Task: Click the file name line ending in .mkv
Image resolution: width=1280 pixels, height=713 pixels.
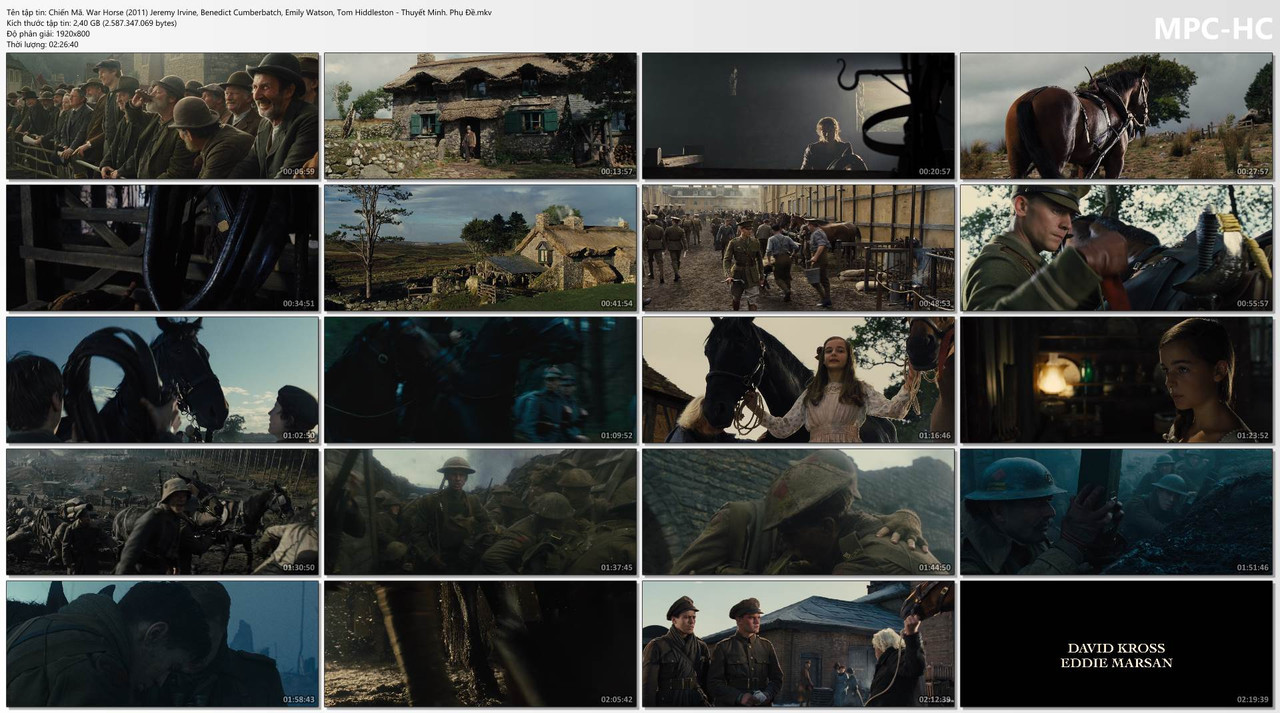Action: pyautogui.click(x=249, y=12)
